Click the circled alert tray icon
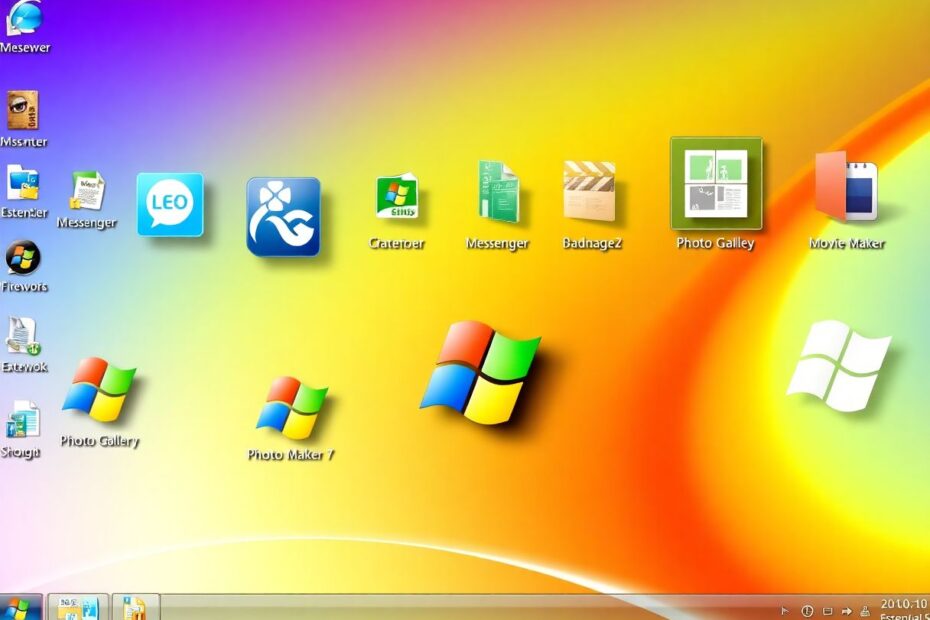Viewport: 930px width, 620px height. [807, 611]
